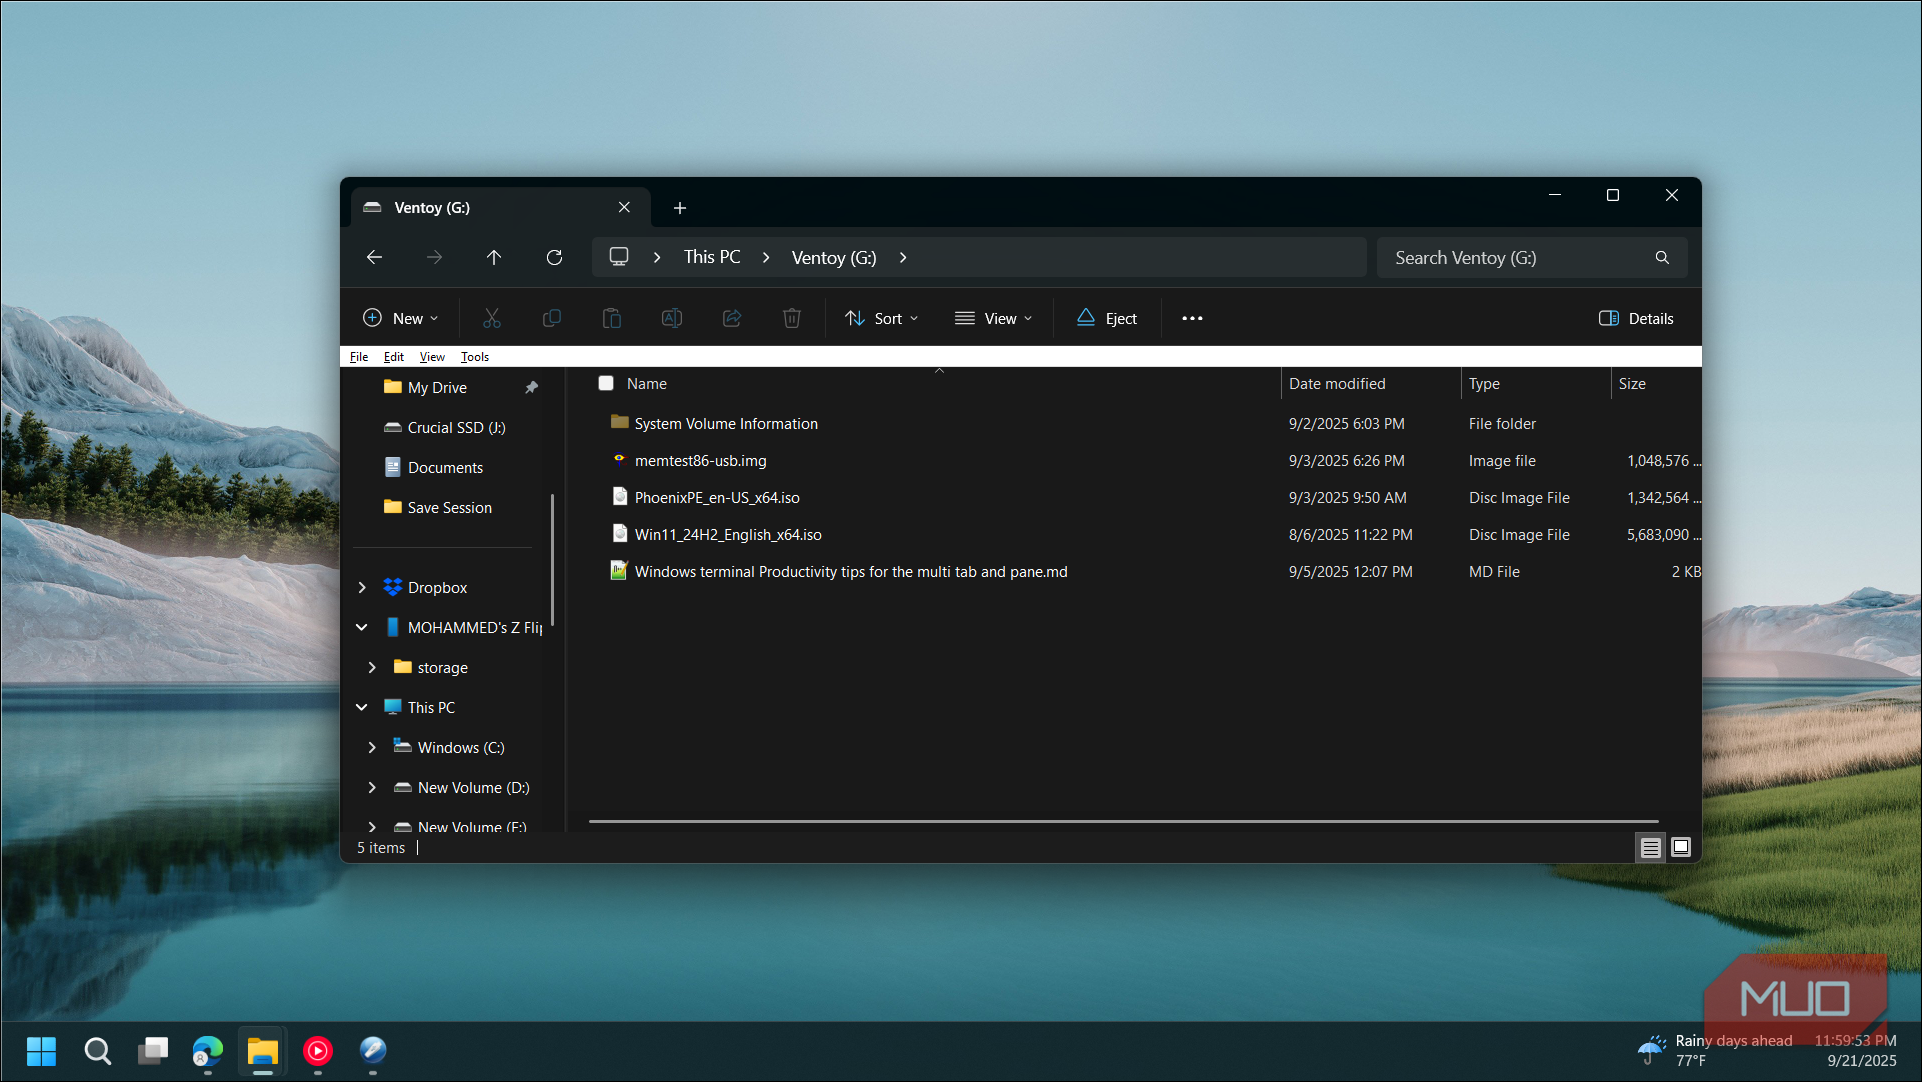Open the See more ellipsis menu
The height and width of the screenshot is (1082, 1922).
click(1192, 318)
